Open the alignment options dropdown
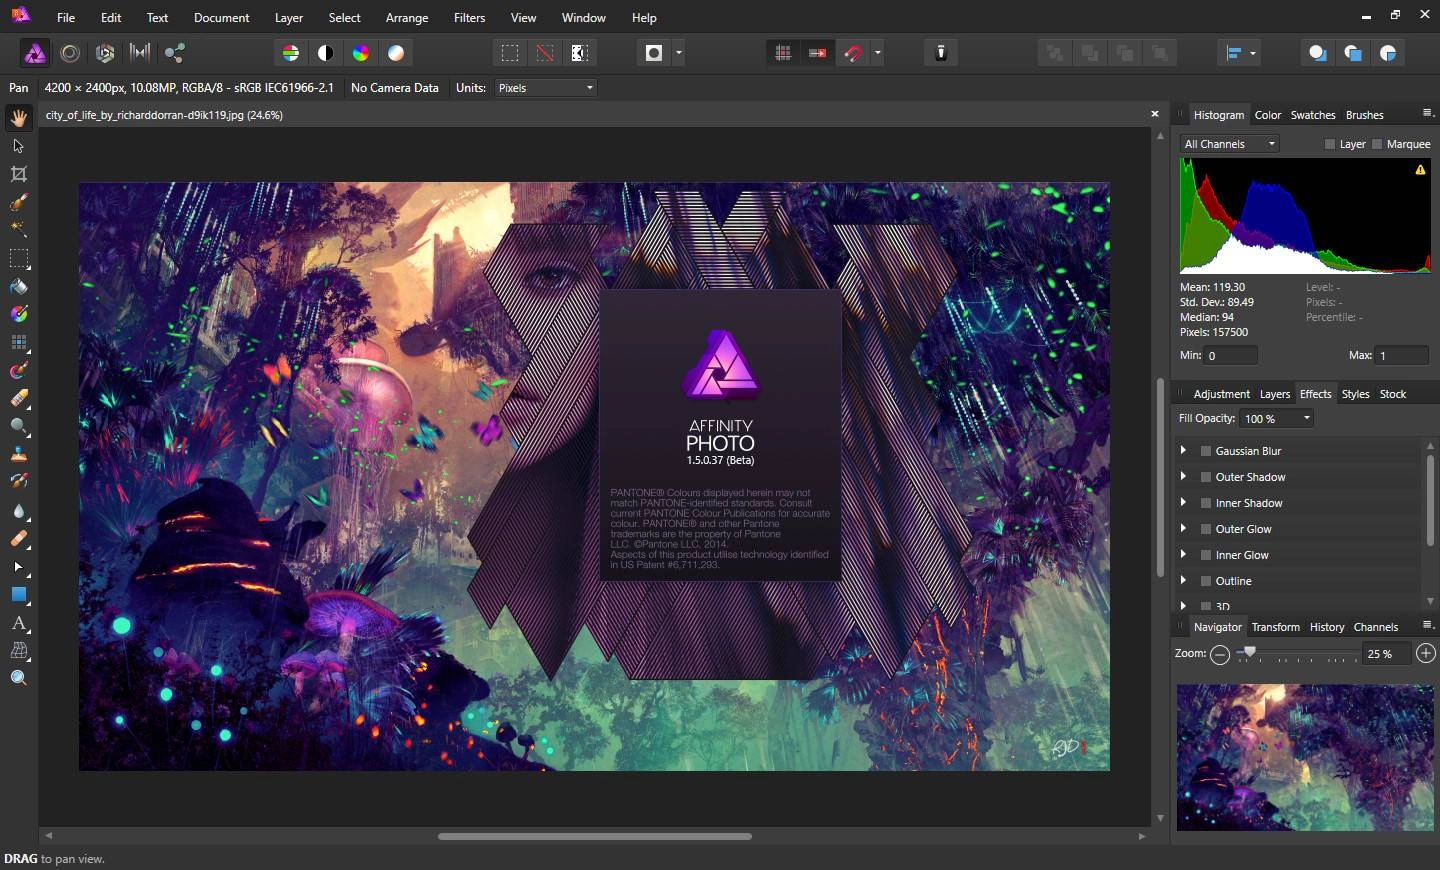 pyautogui.click(x=1241, y=53)
